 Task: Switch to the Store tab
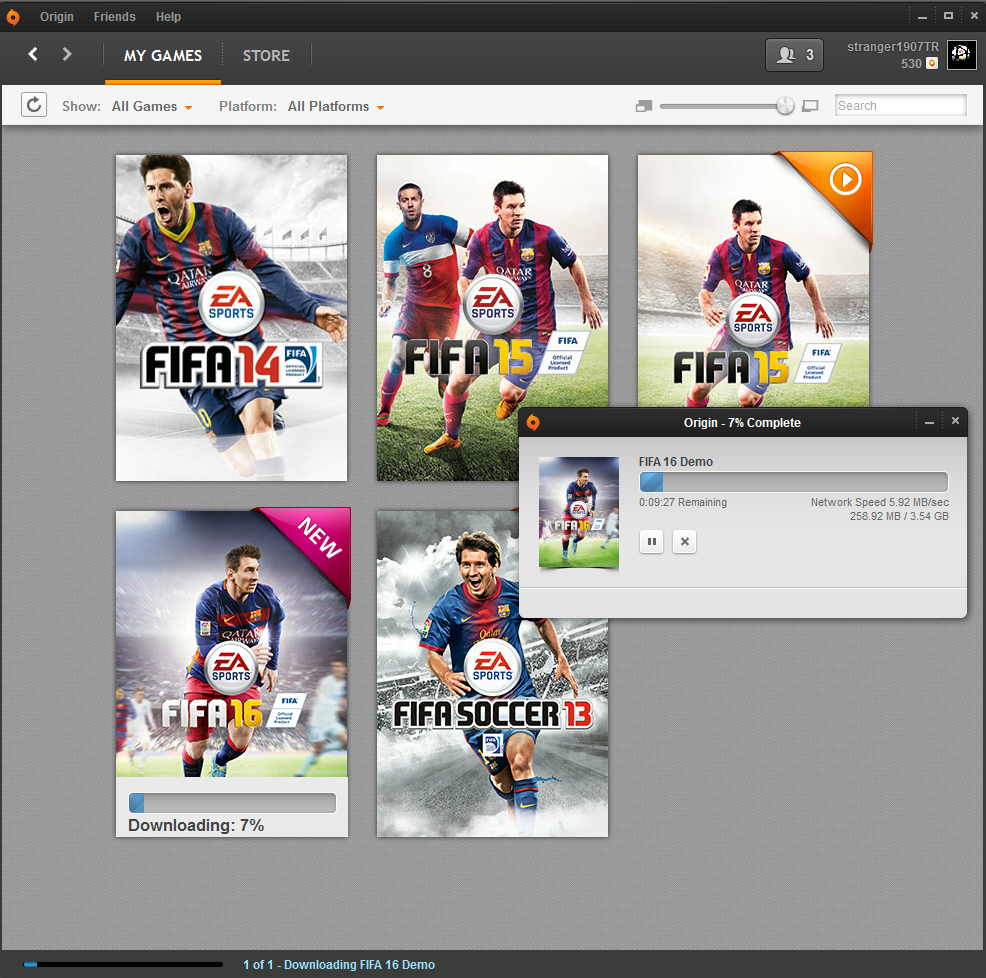(x=266, y=56)
